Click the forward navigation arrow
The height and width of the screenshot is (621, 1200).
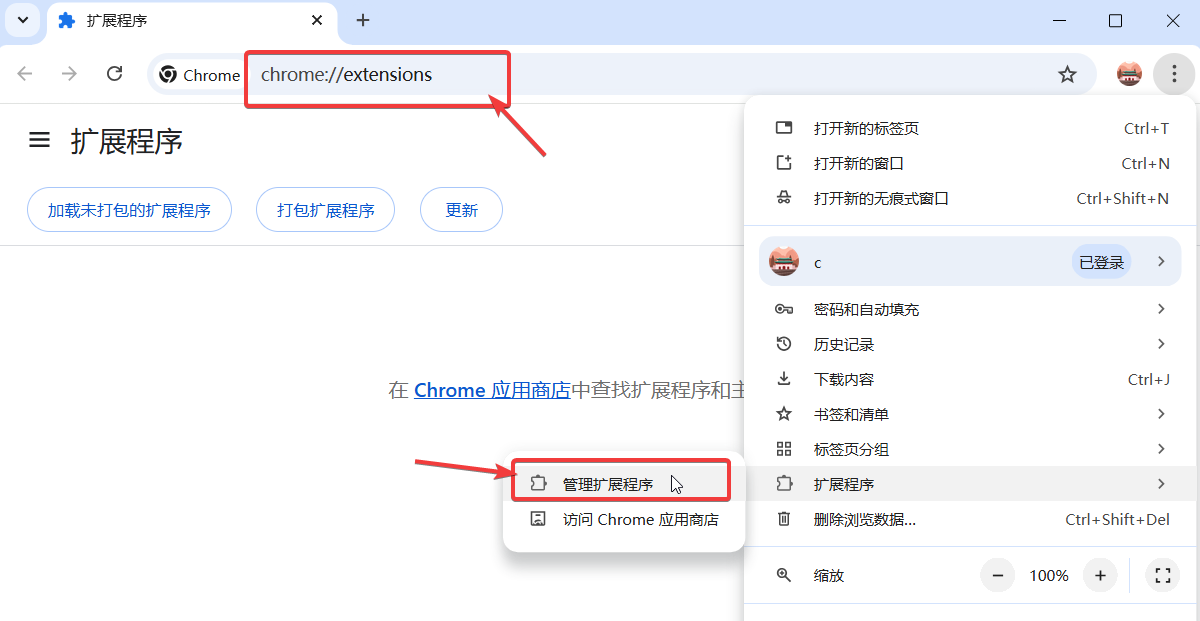pyautogui.click(x=68, y=74)
